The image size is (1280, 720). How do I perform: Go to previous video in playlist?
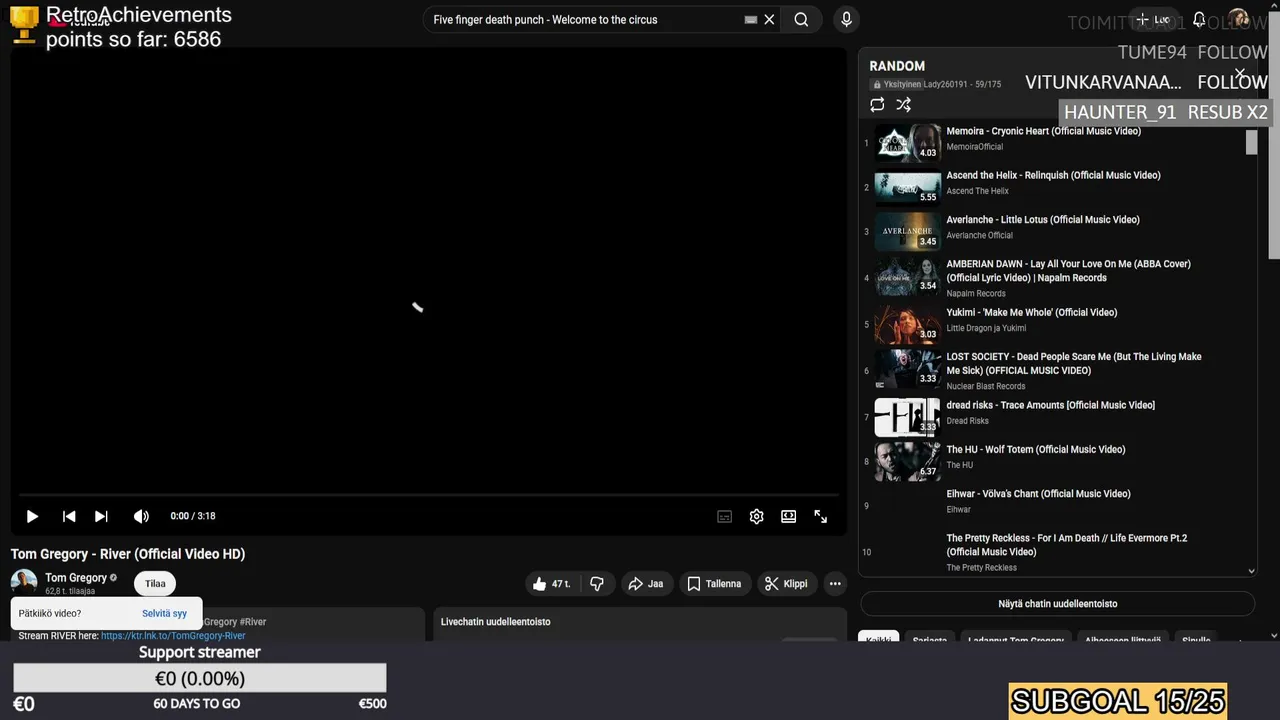69,516
